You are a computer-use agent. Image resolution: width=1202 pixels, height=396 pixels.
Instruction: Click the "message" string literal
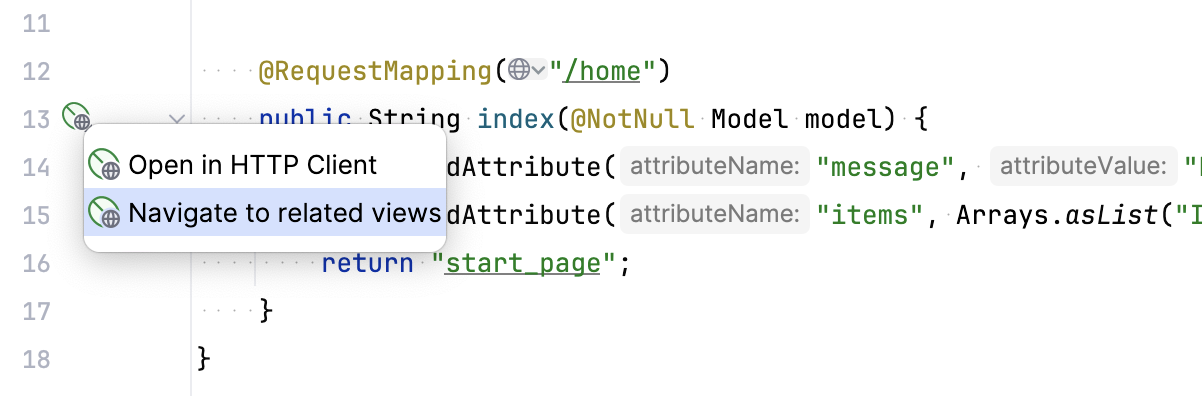point(886,167)
